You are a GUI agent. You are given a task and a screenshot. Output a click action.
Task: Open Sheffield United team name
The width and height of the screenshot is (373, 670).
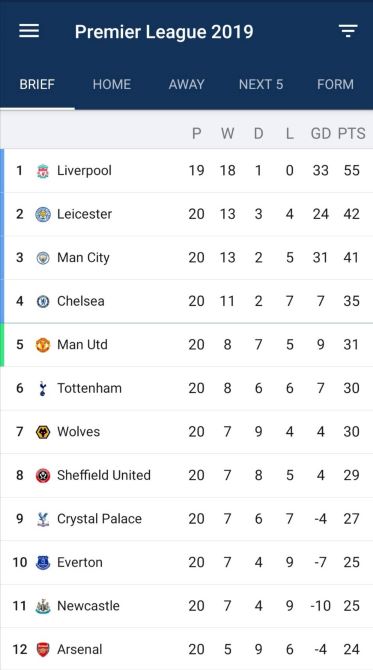[104, 475]
